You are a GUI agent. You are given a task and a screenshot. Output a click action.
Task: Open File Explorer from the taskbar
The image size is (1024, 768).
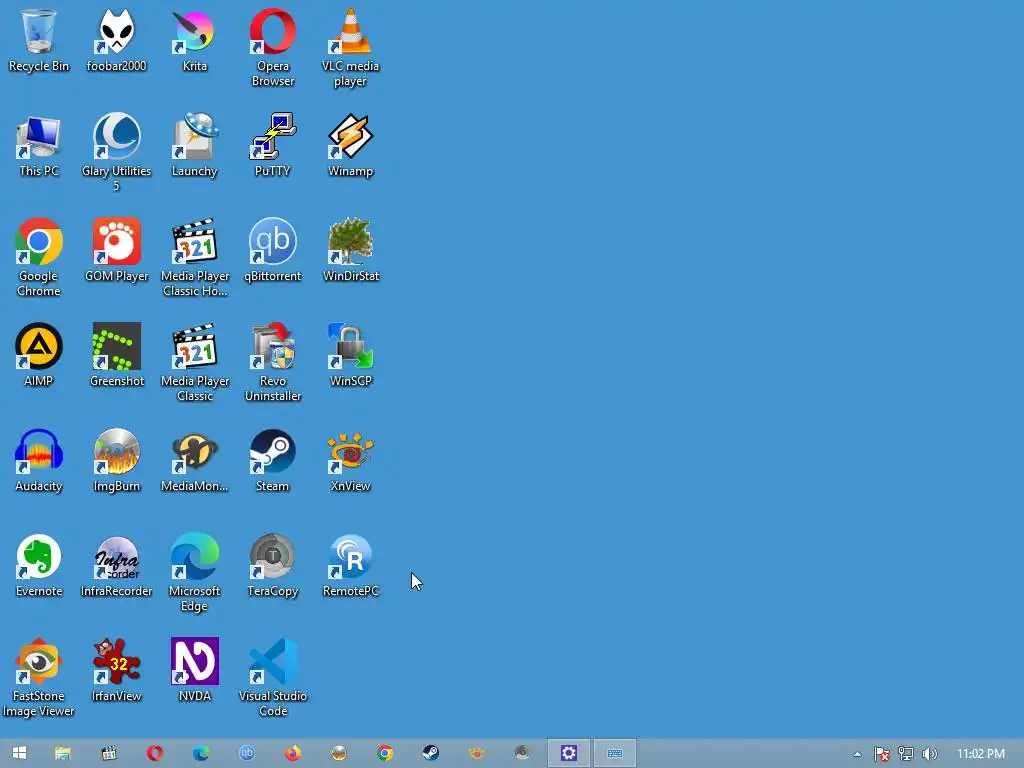(63, 753)
